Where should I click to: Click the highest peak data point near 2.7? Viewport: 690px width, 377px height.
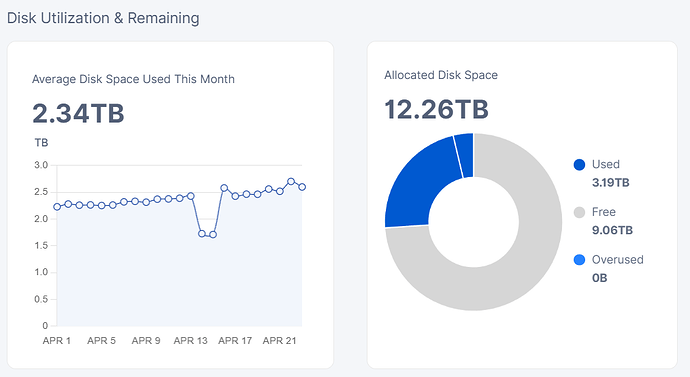point(291,181)
